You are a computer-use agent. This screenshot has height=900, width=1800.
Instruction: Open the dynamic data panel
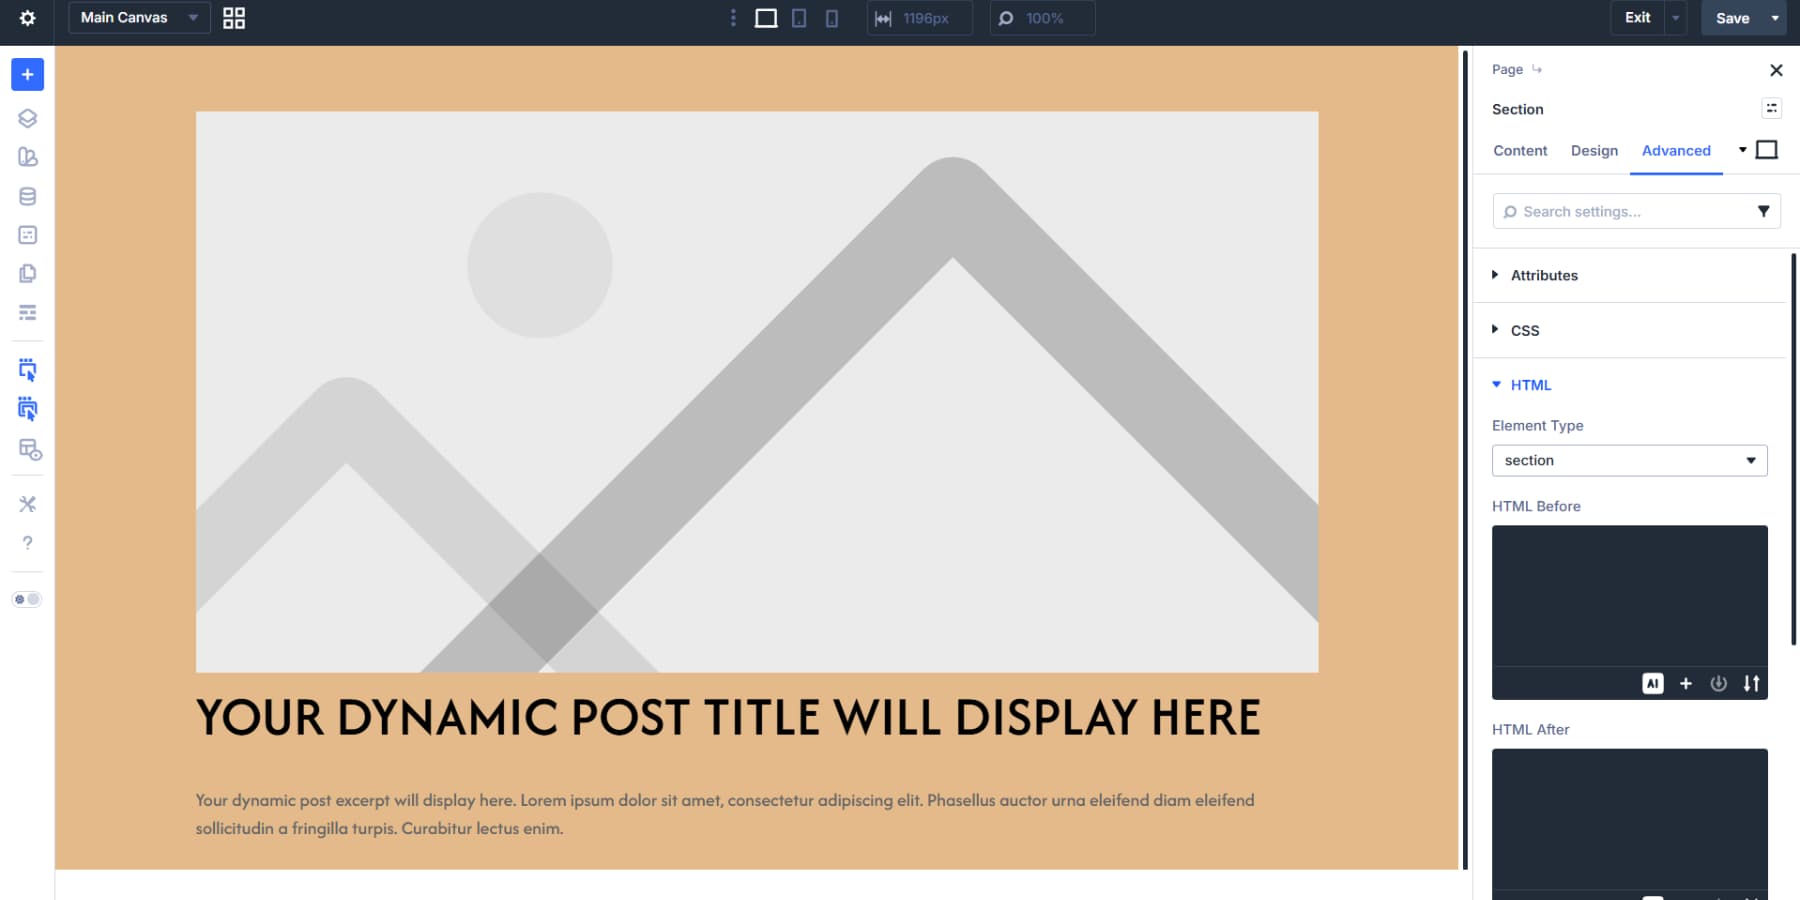(27, 196)
